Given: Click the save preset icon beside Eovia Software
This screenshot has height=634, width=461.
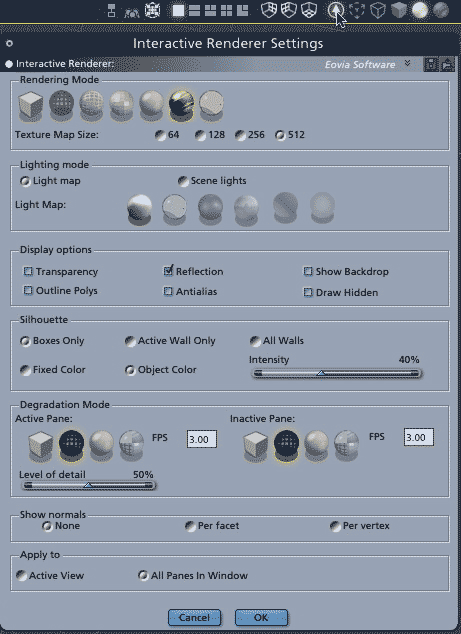Looking at the screenshot, I should coord(431,64).
